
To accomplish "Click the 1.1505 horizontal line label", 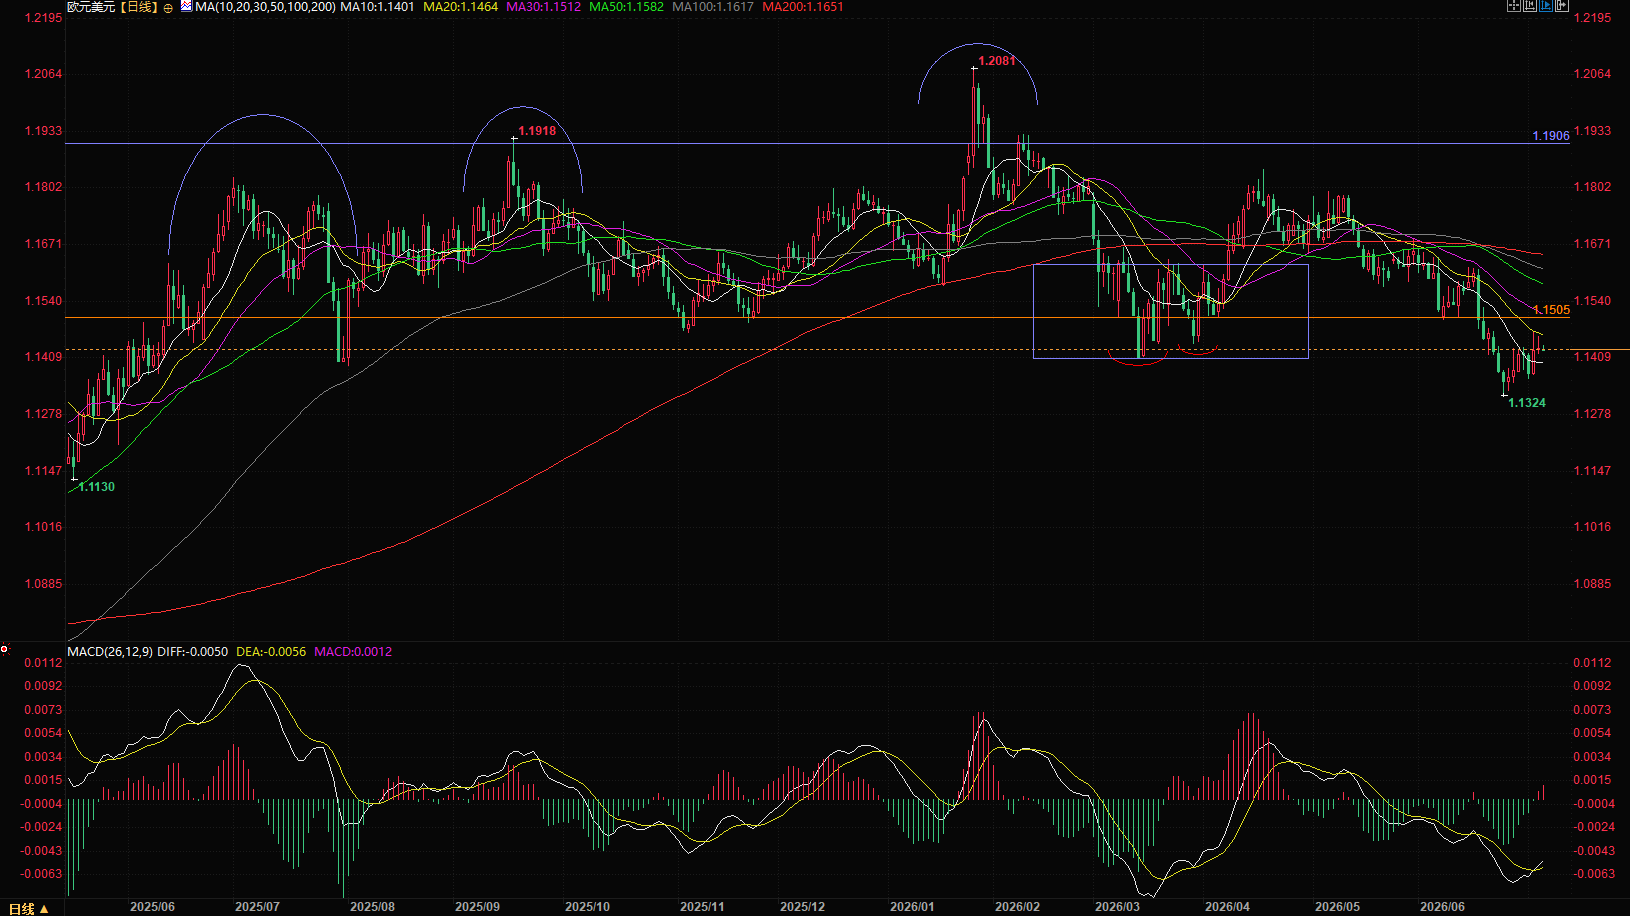I will click(1551, 310).
